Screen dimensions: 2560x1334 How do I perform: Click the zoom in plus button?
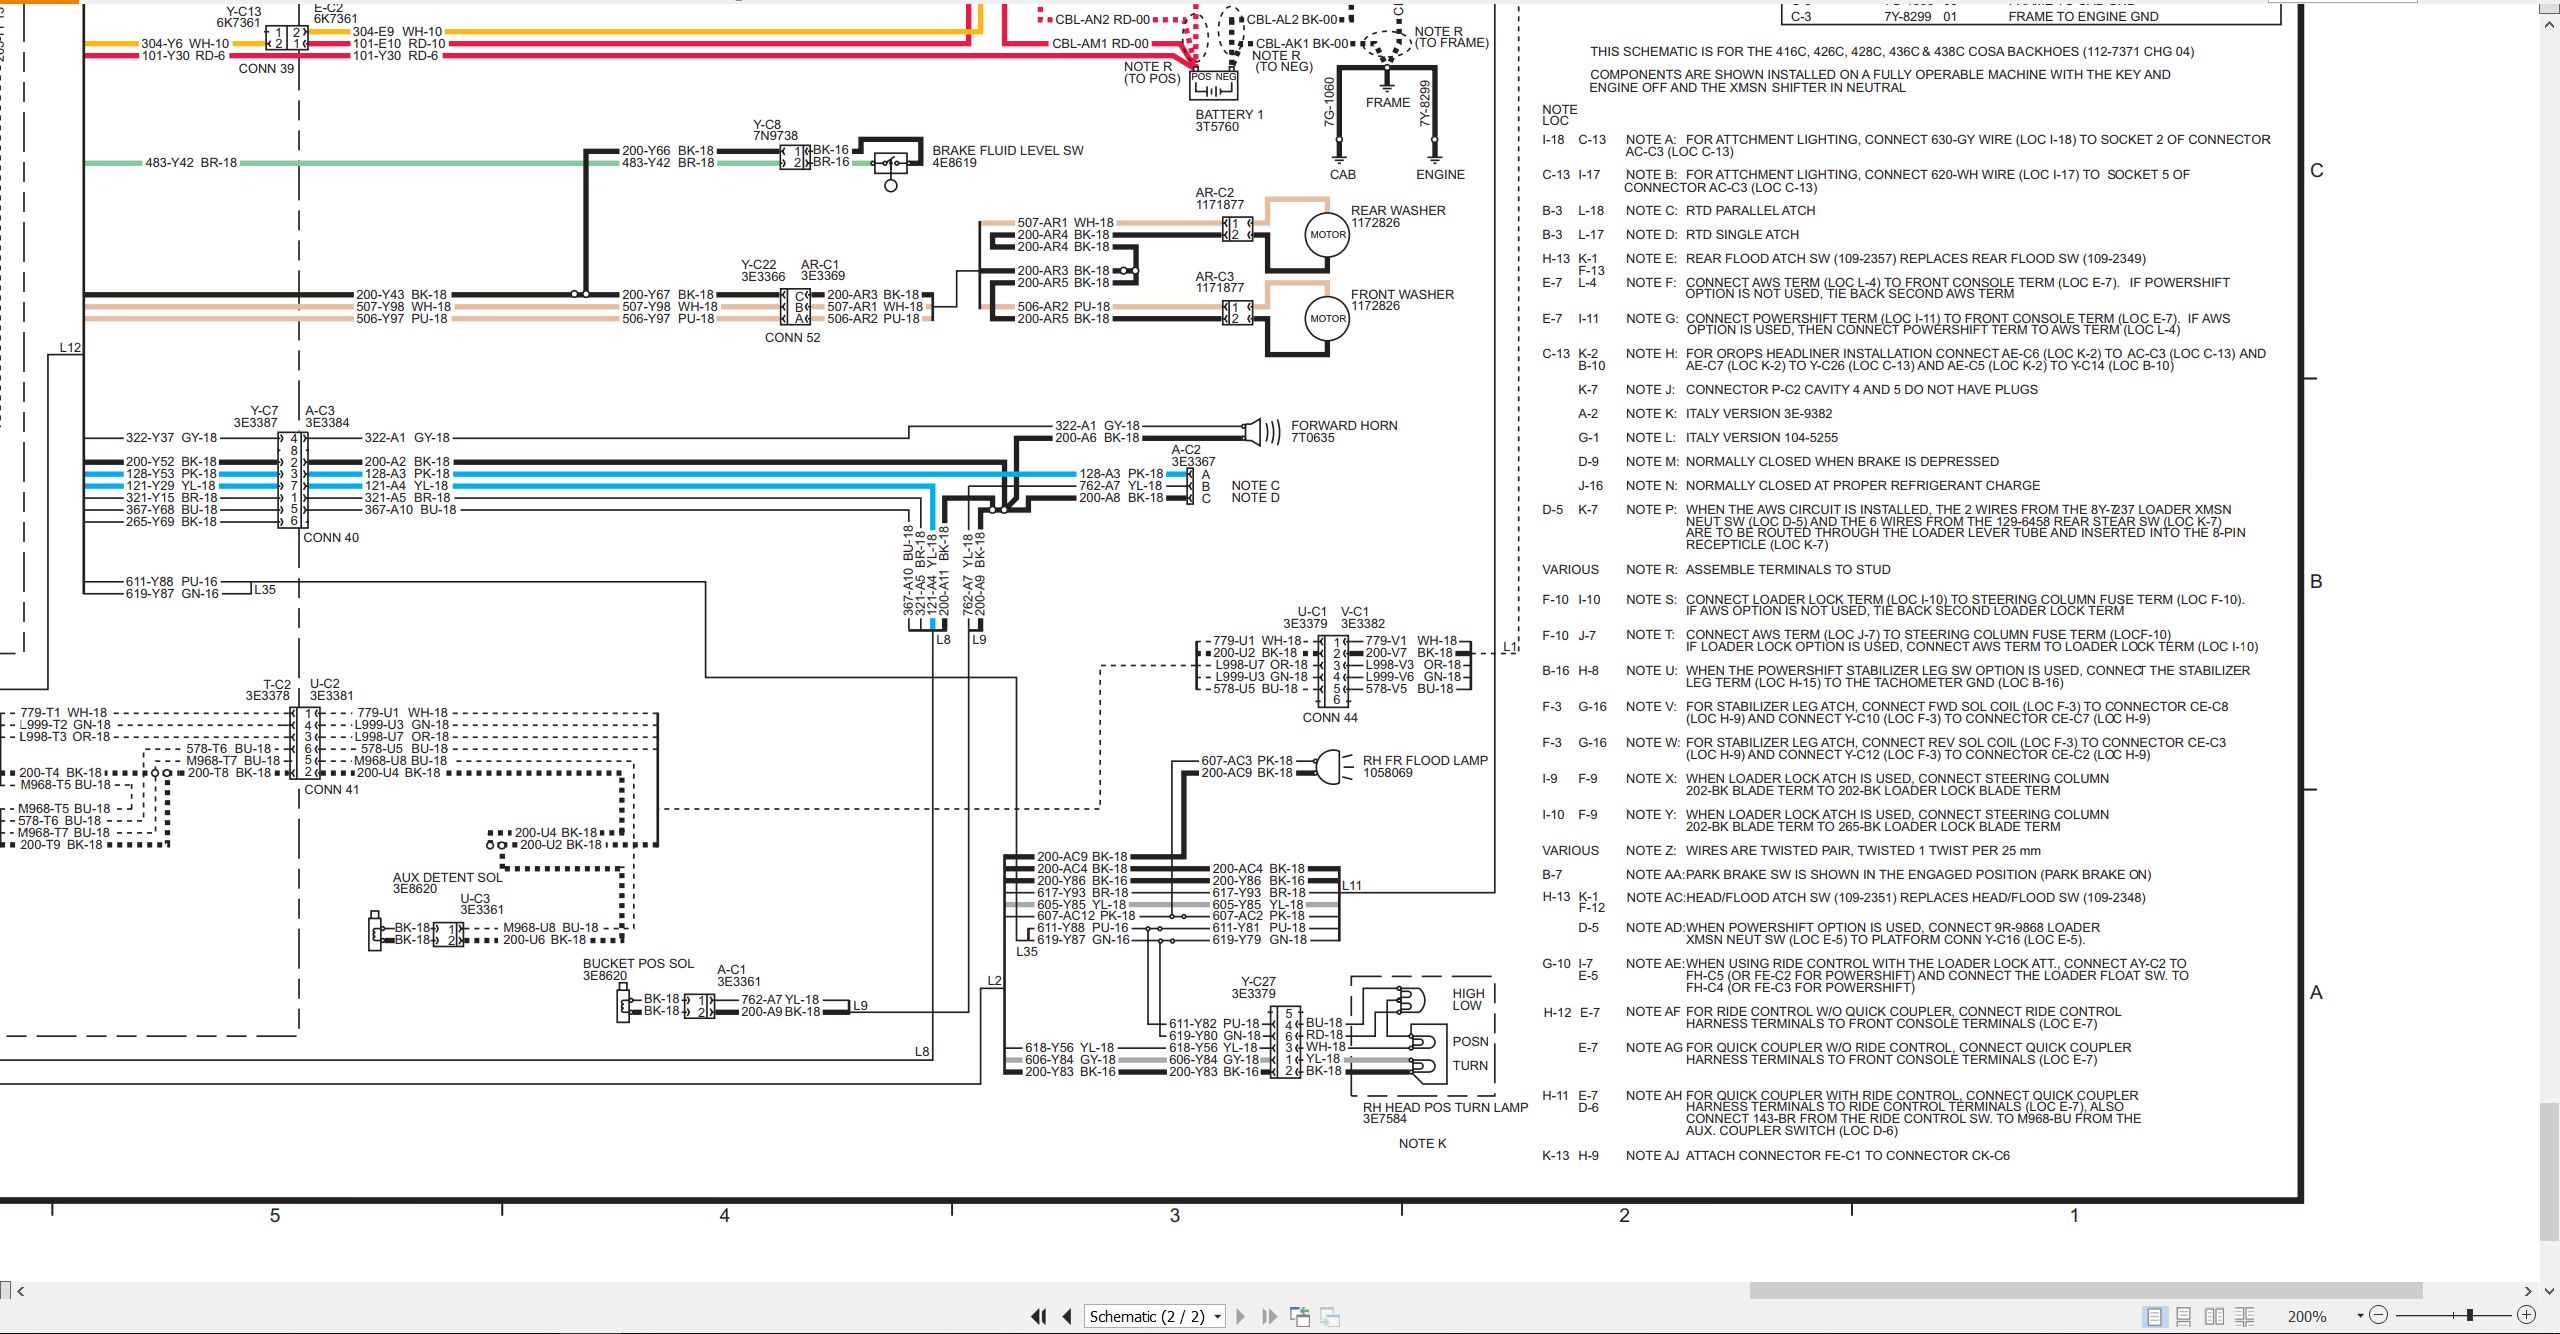(2527, 1316)
